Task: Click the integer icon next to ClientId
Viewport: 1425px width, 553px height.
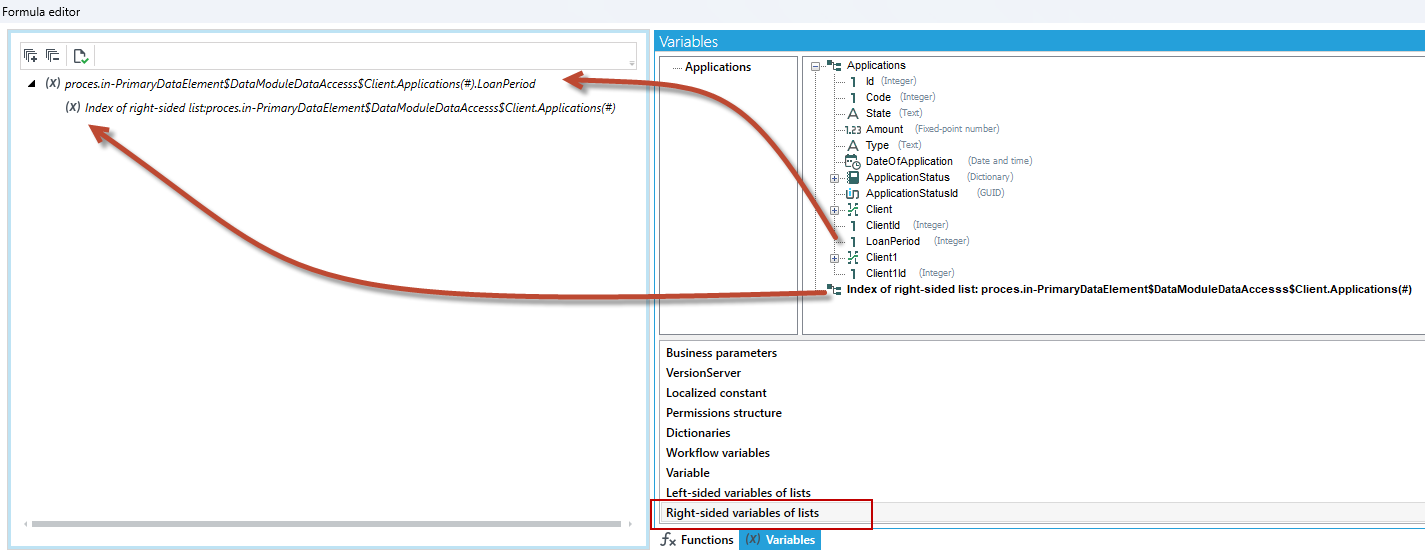Action: click(853, 225)
